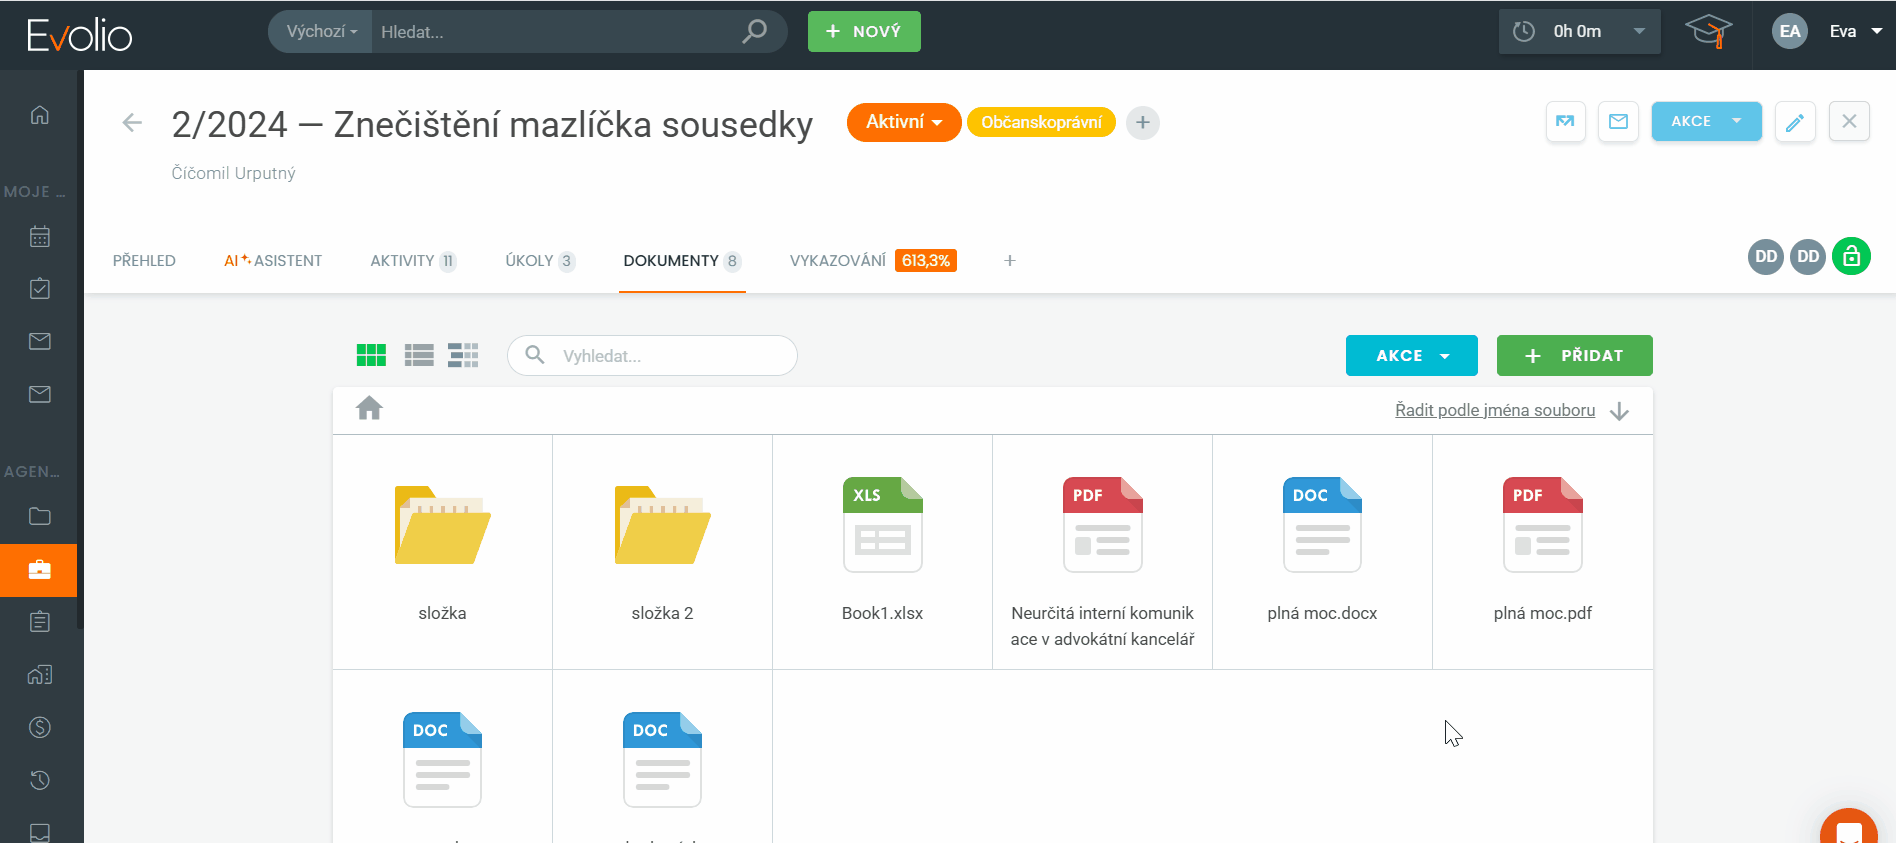Click the home icon in left sidebar
Image resolution: width=1896 pixels, height=843 pixels.
[x=40, y=115]
